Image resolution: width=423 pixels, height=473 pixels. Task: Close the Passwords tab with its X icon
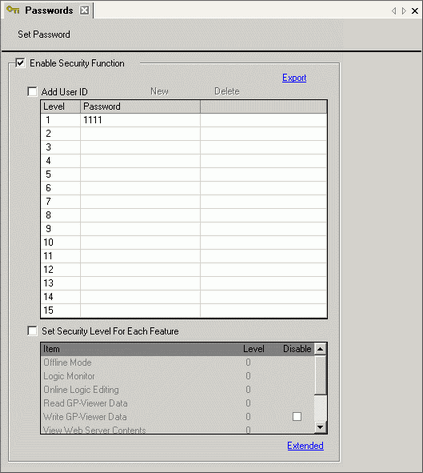coord(85,10)
